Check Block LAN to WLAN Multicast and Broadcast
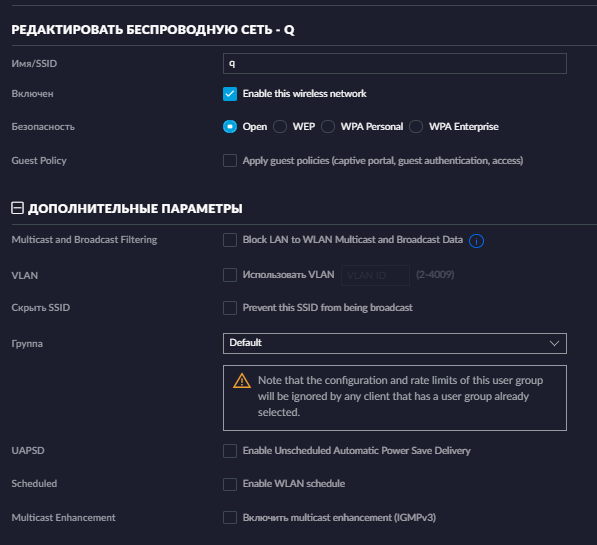This screenshot has height=545, width=597. [x=230, y=240]
